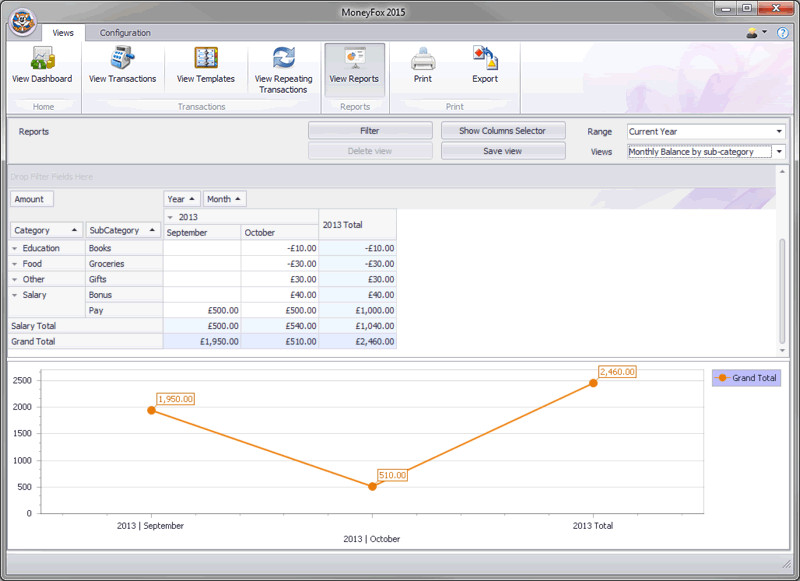Toggle sort on Month field header
The height and width of the screenshot is (581, 800).
224,199
